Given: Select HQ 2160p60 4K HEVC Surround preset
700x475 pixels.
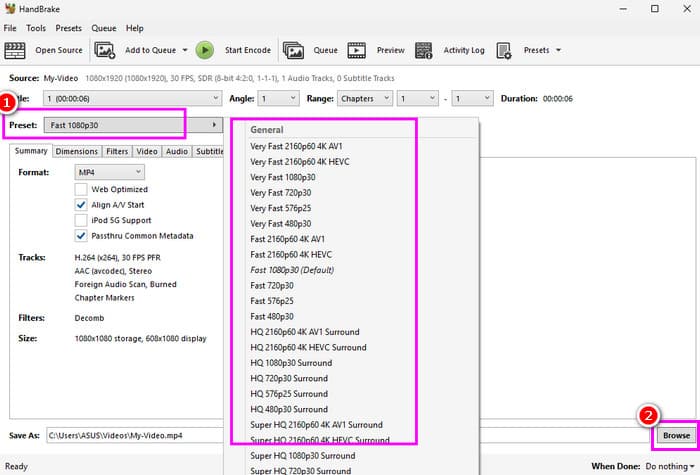Looking at the screenshot, I should coord(308,347).
